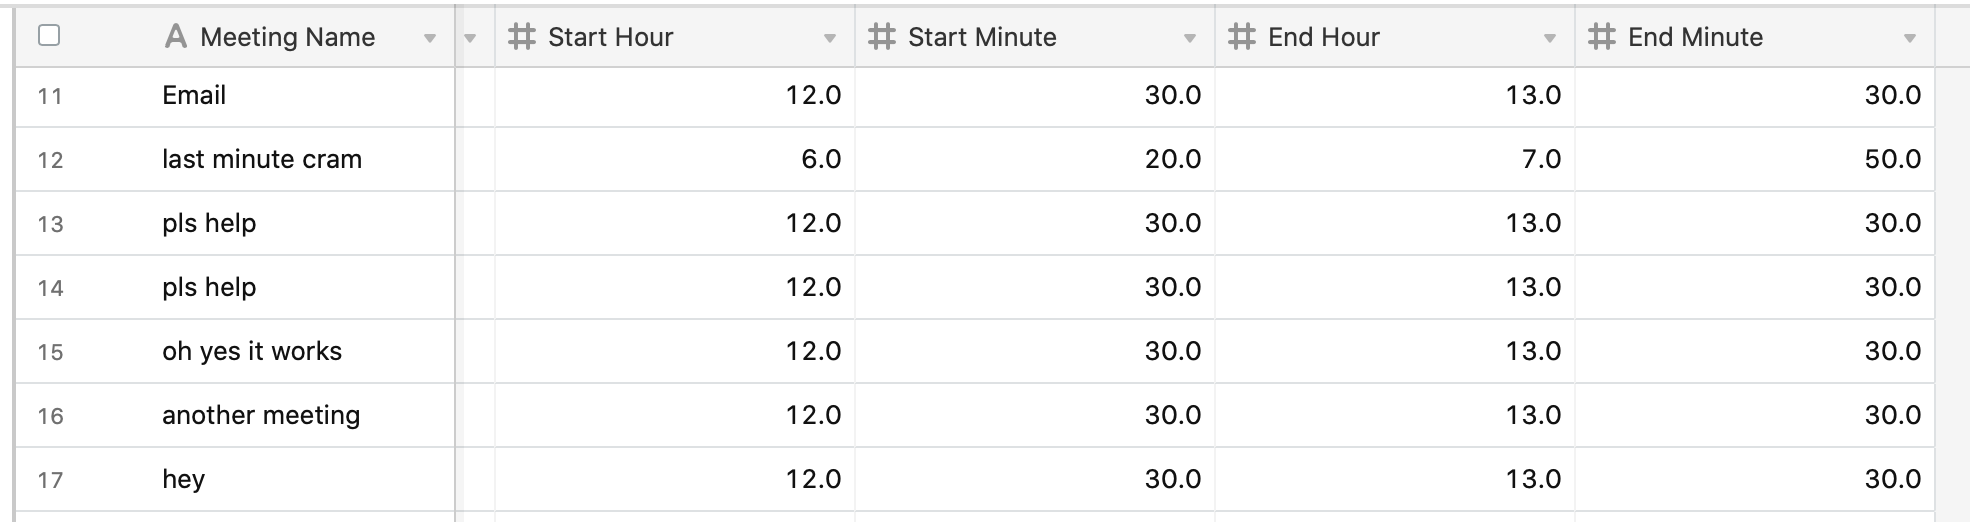
Task: Select the 'another meeting' name cell
Action: tap(261, 415)
